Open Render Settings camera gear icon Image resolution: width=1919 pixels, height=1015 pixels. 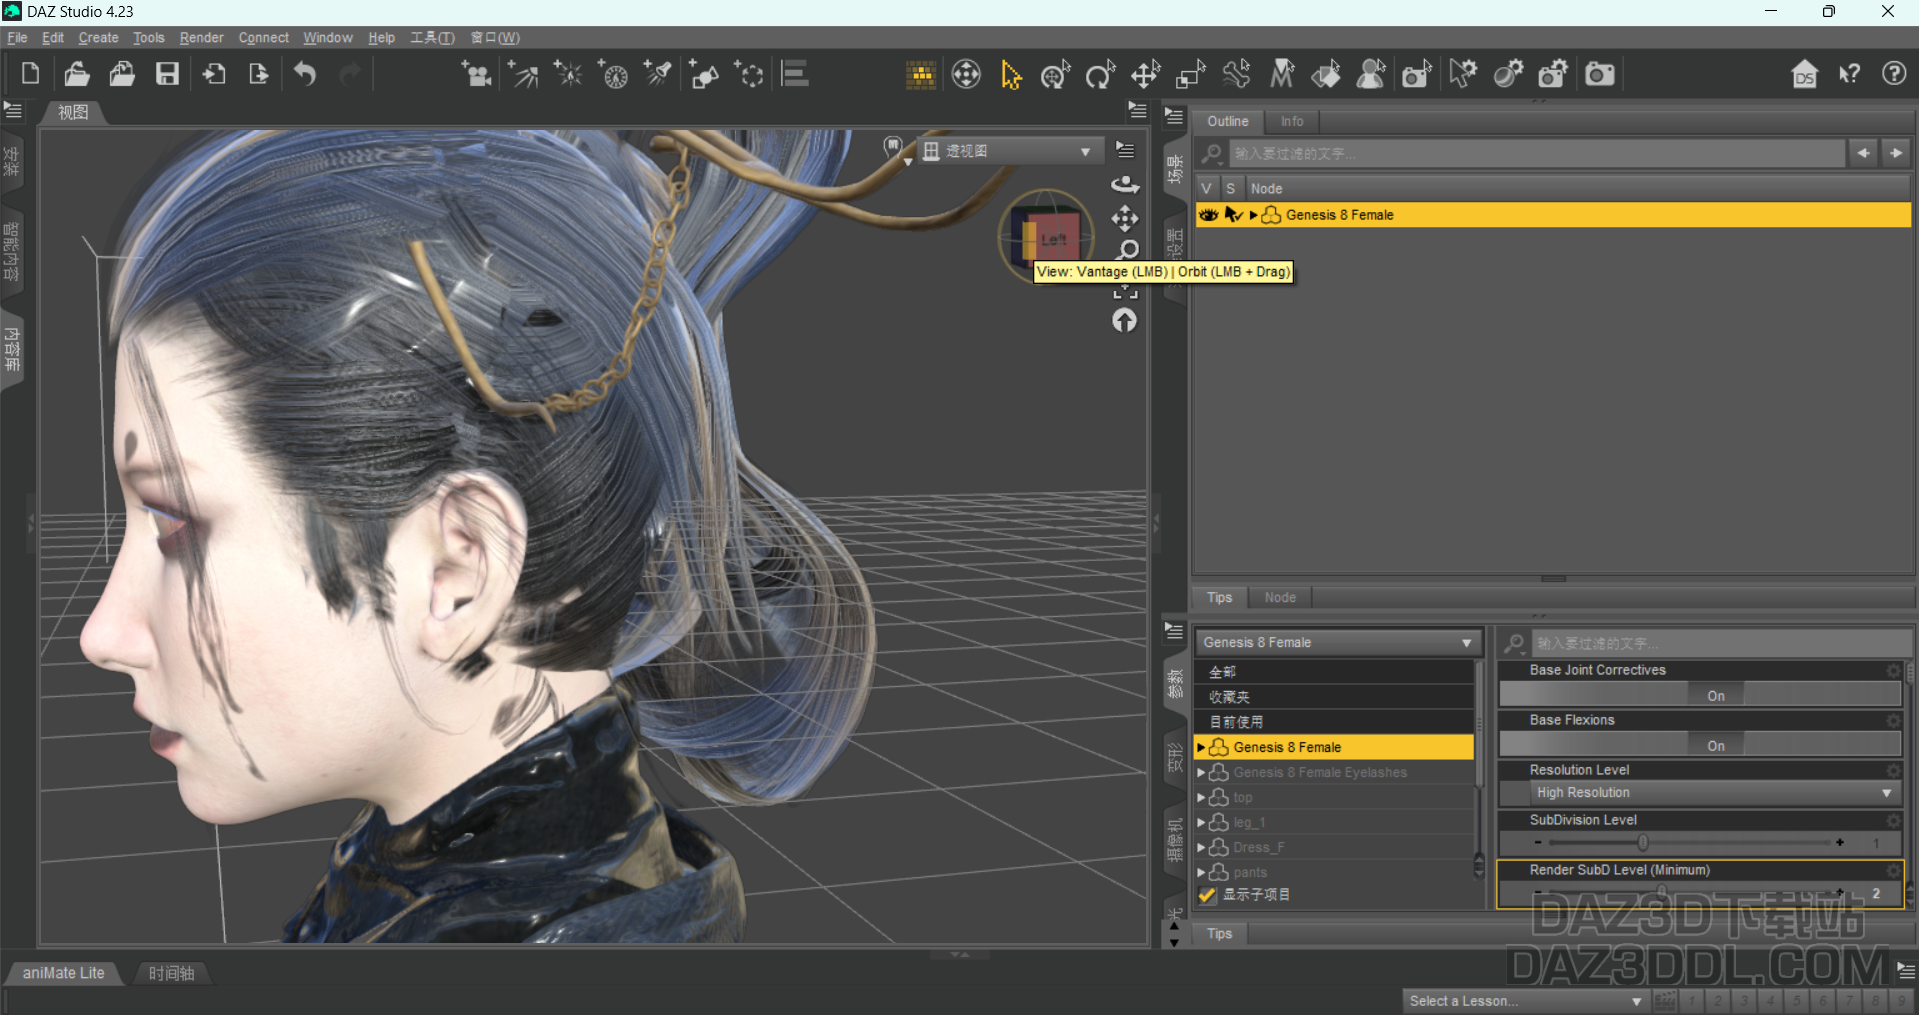click(1553, 74)
